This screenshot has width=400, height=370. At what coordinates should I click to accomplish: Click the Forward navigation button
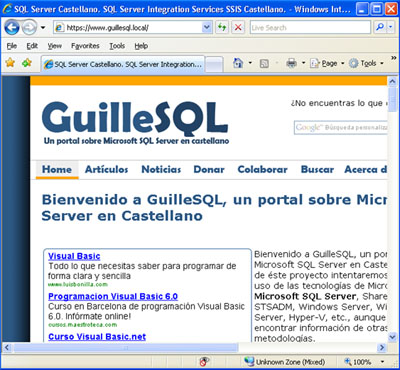29,28
